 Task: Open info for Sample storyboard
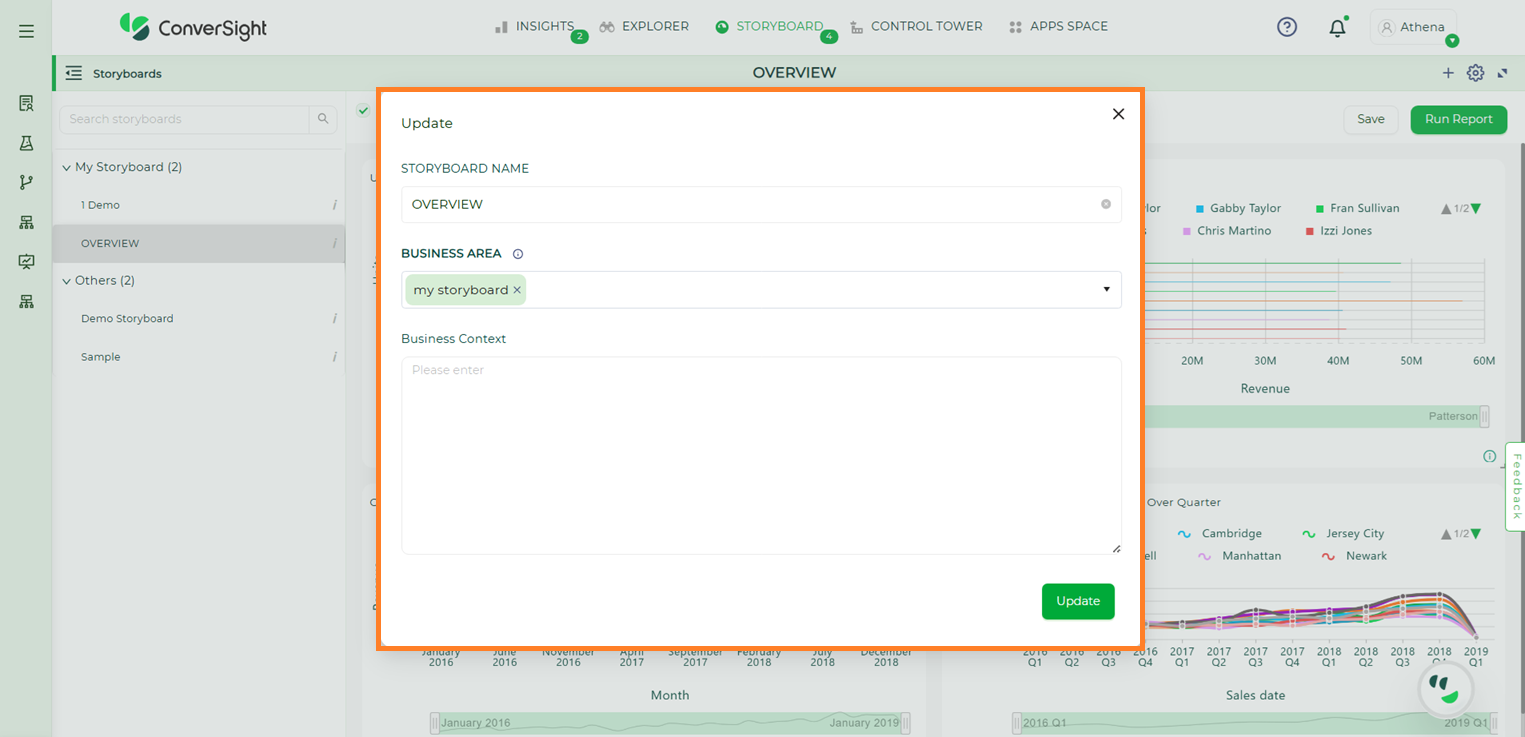tap(334, 357)
